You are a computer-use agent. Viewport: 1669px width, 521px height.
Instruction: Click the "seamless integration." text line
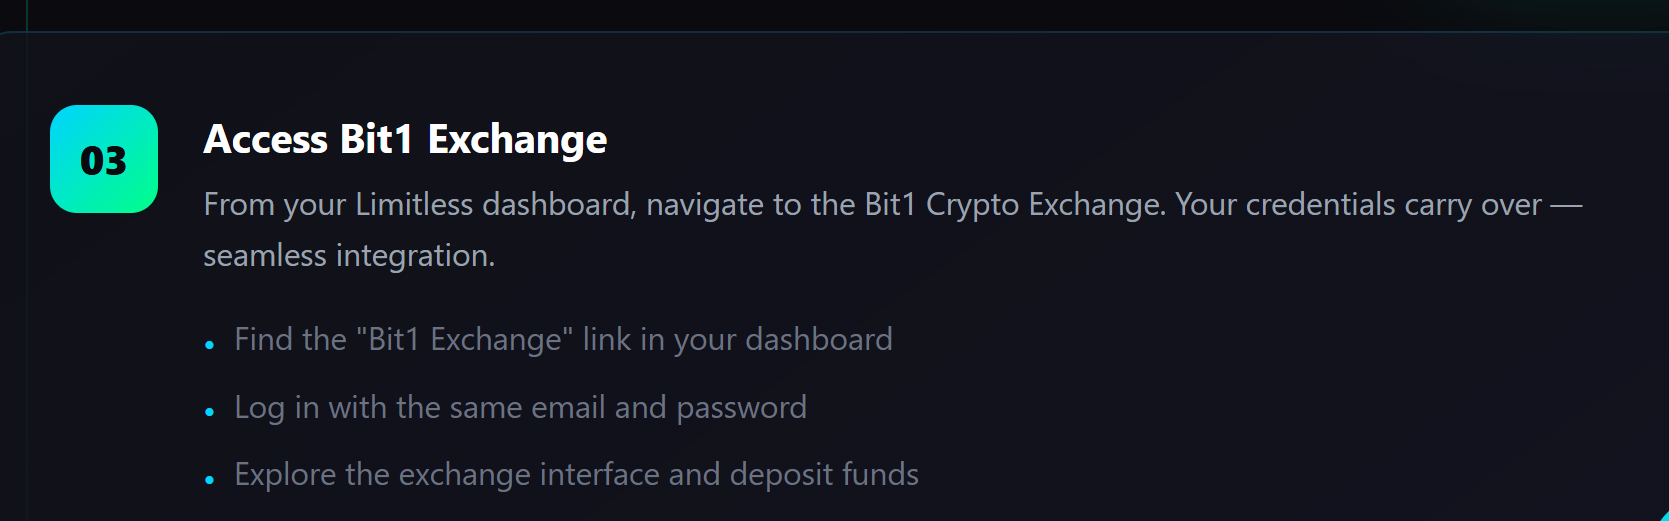349,256
